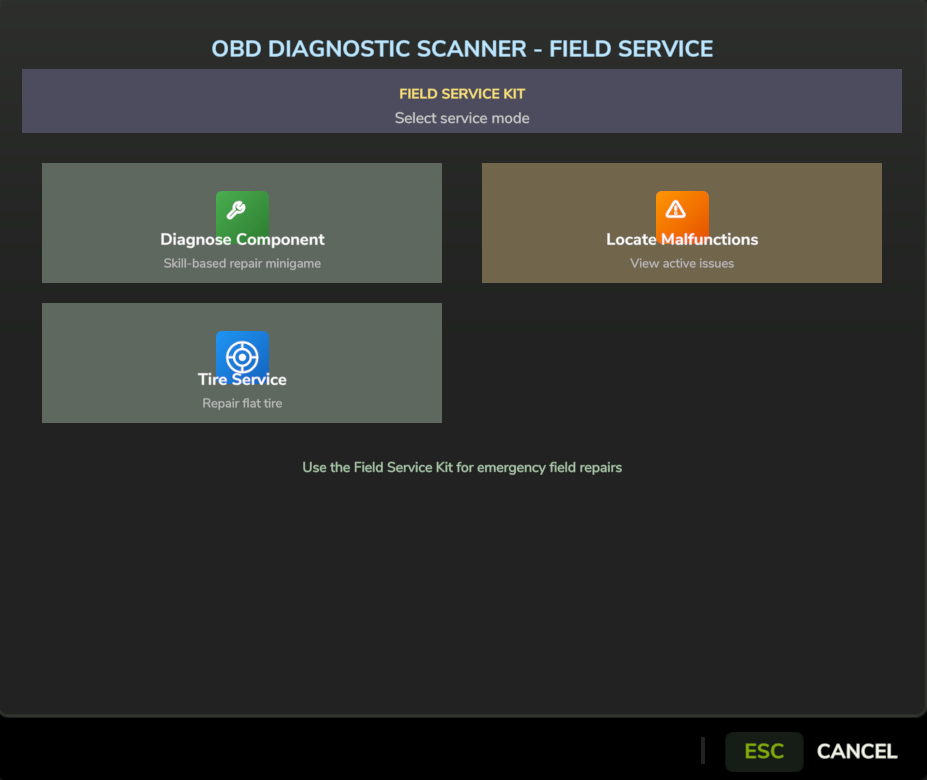Click 'Repair flat tire' subtitle
The height and width of the screenshot is (780, 927).
(242, 403)
